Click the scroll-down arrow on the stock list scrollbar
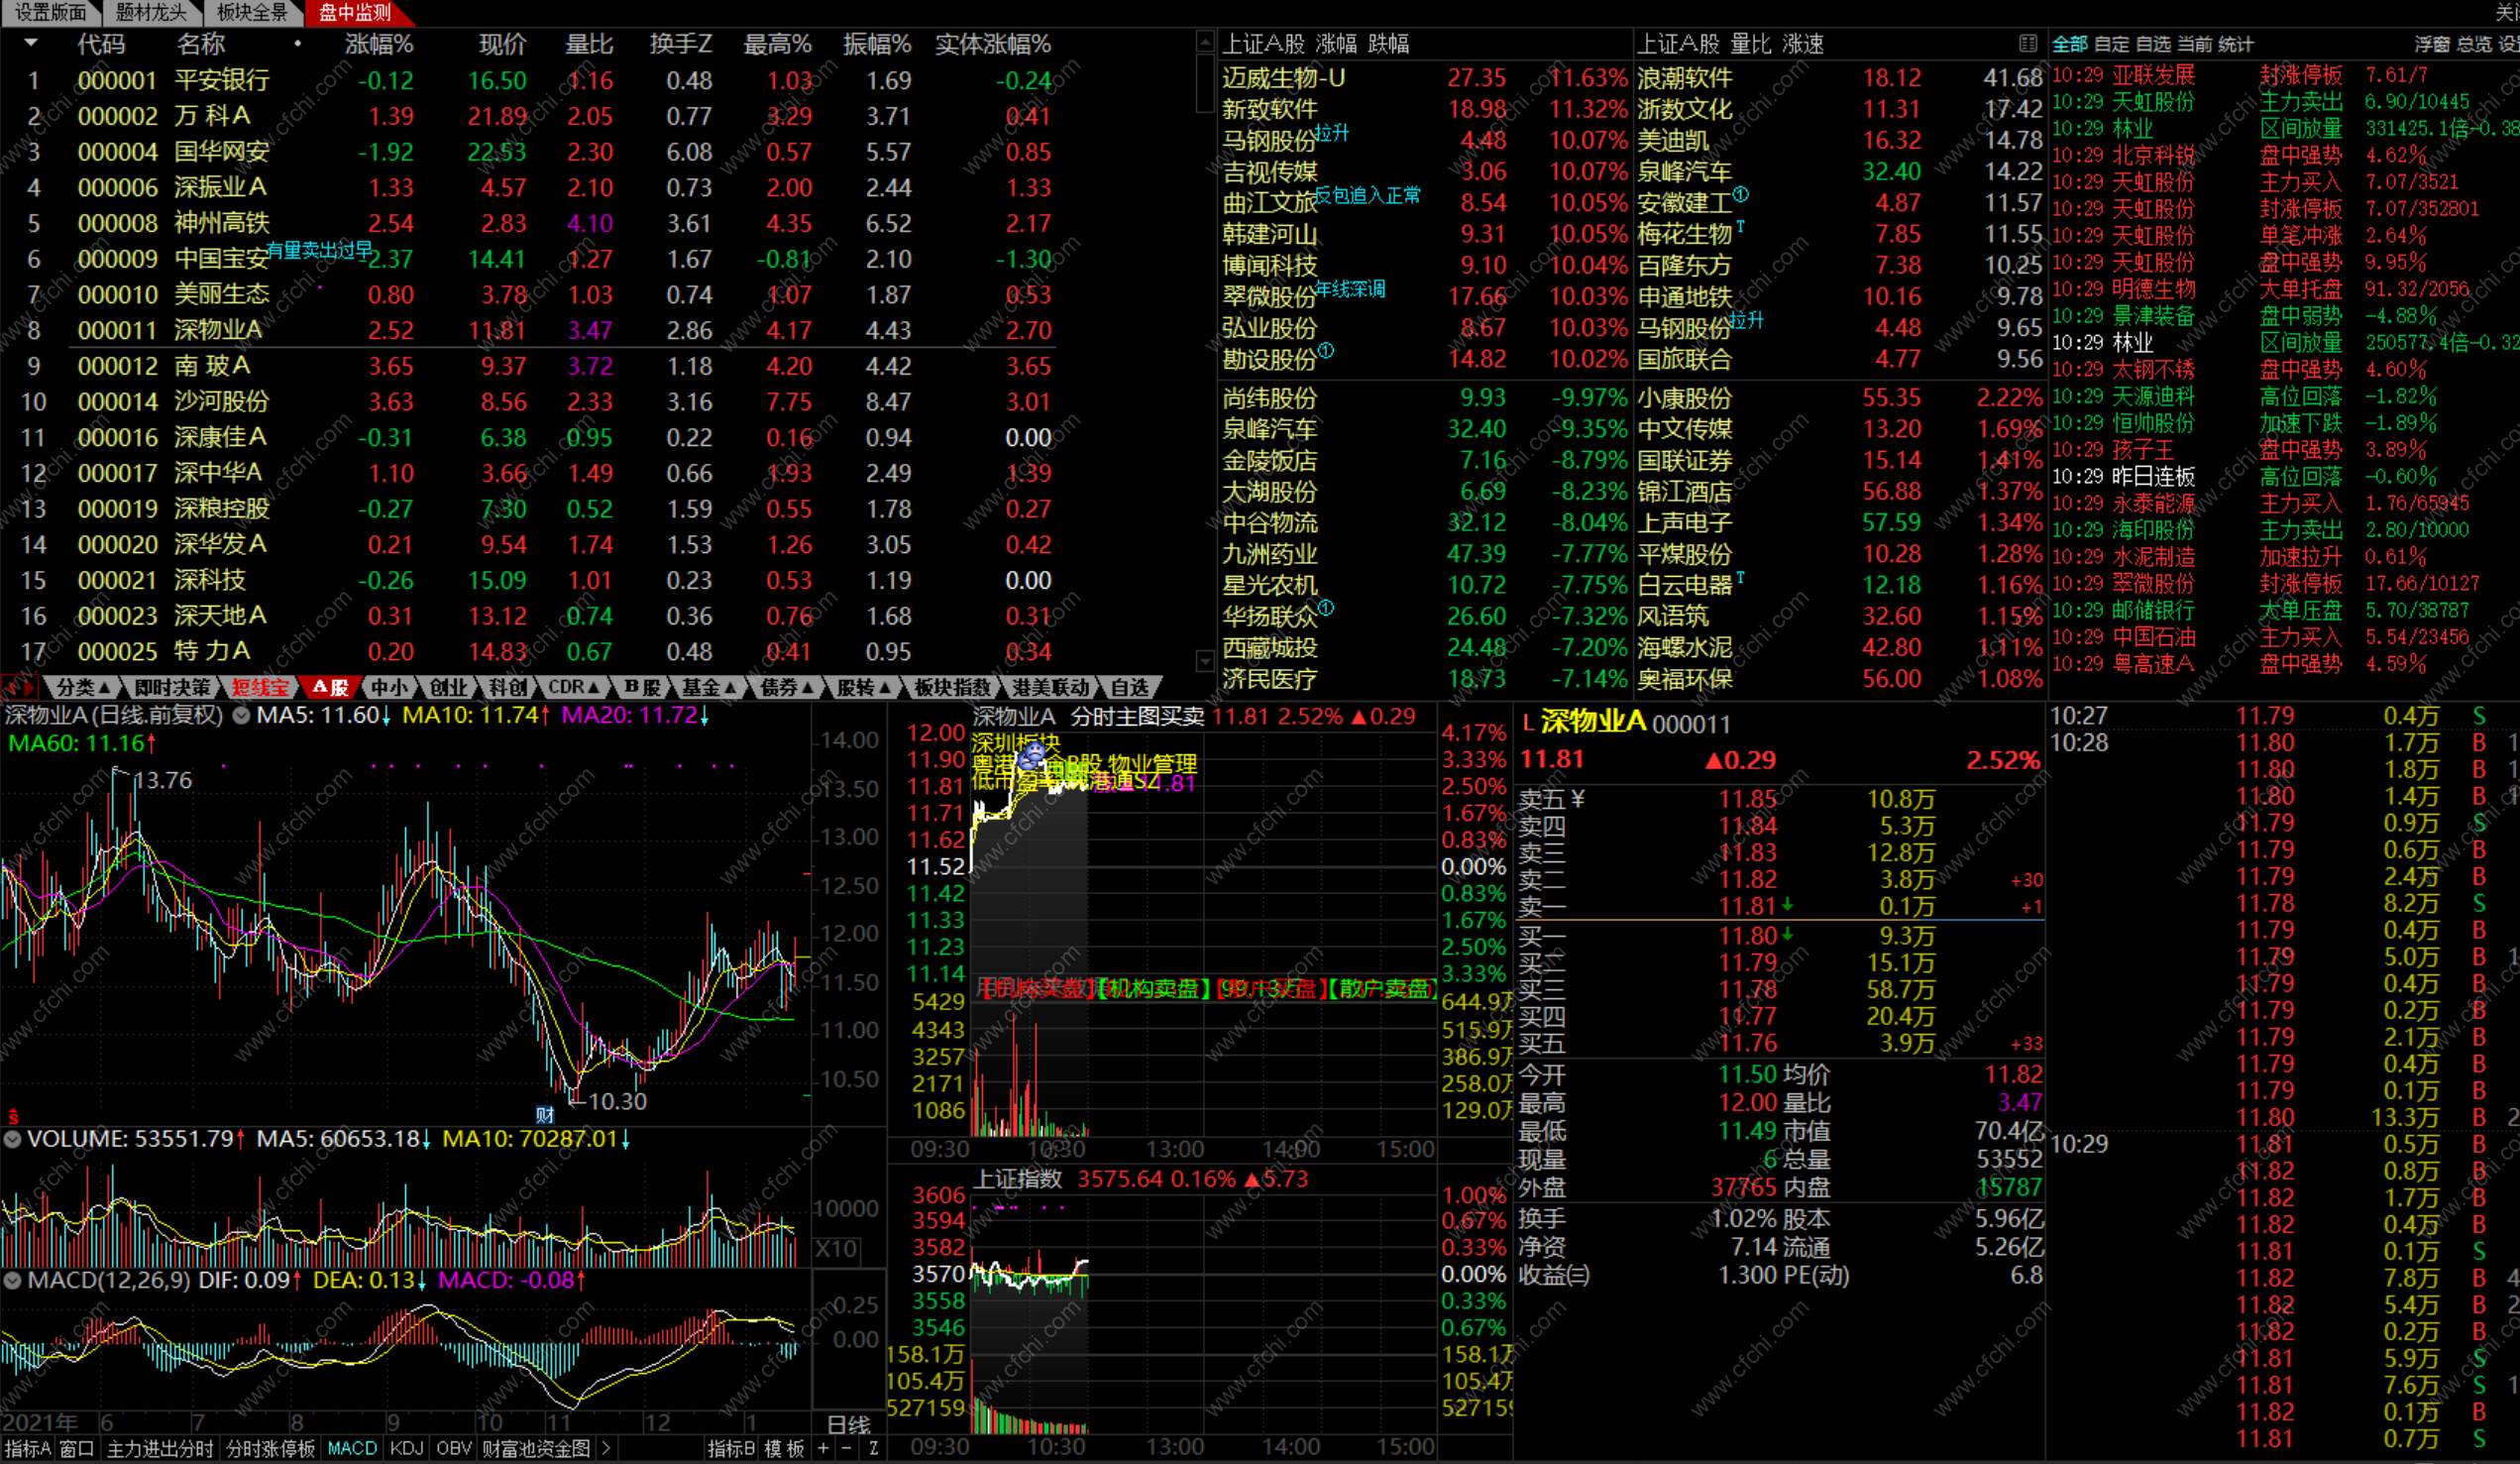This screenshot has height=1464, width=2520. (x=1204, y=661)
